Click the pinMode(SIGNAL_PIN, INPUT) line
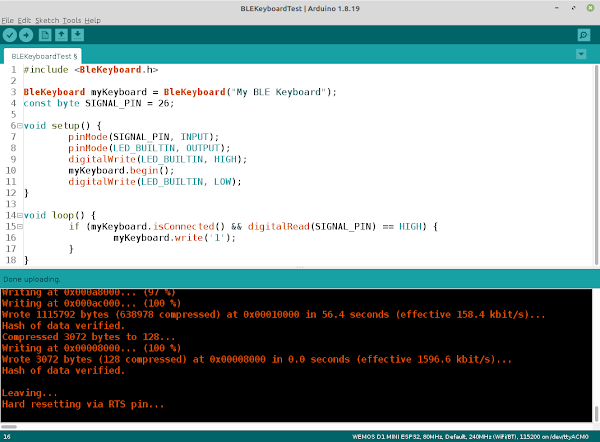Image resolution: width=600 pixels, height=442 pixels. (143, 137)
